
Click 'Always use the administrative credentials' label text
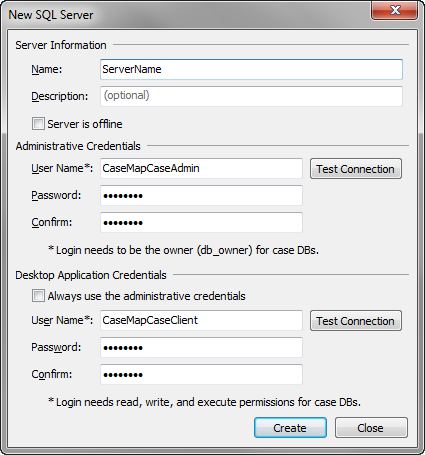147,296
